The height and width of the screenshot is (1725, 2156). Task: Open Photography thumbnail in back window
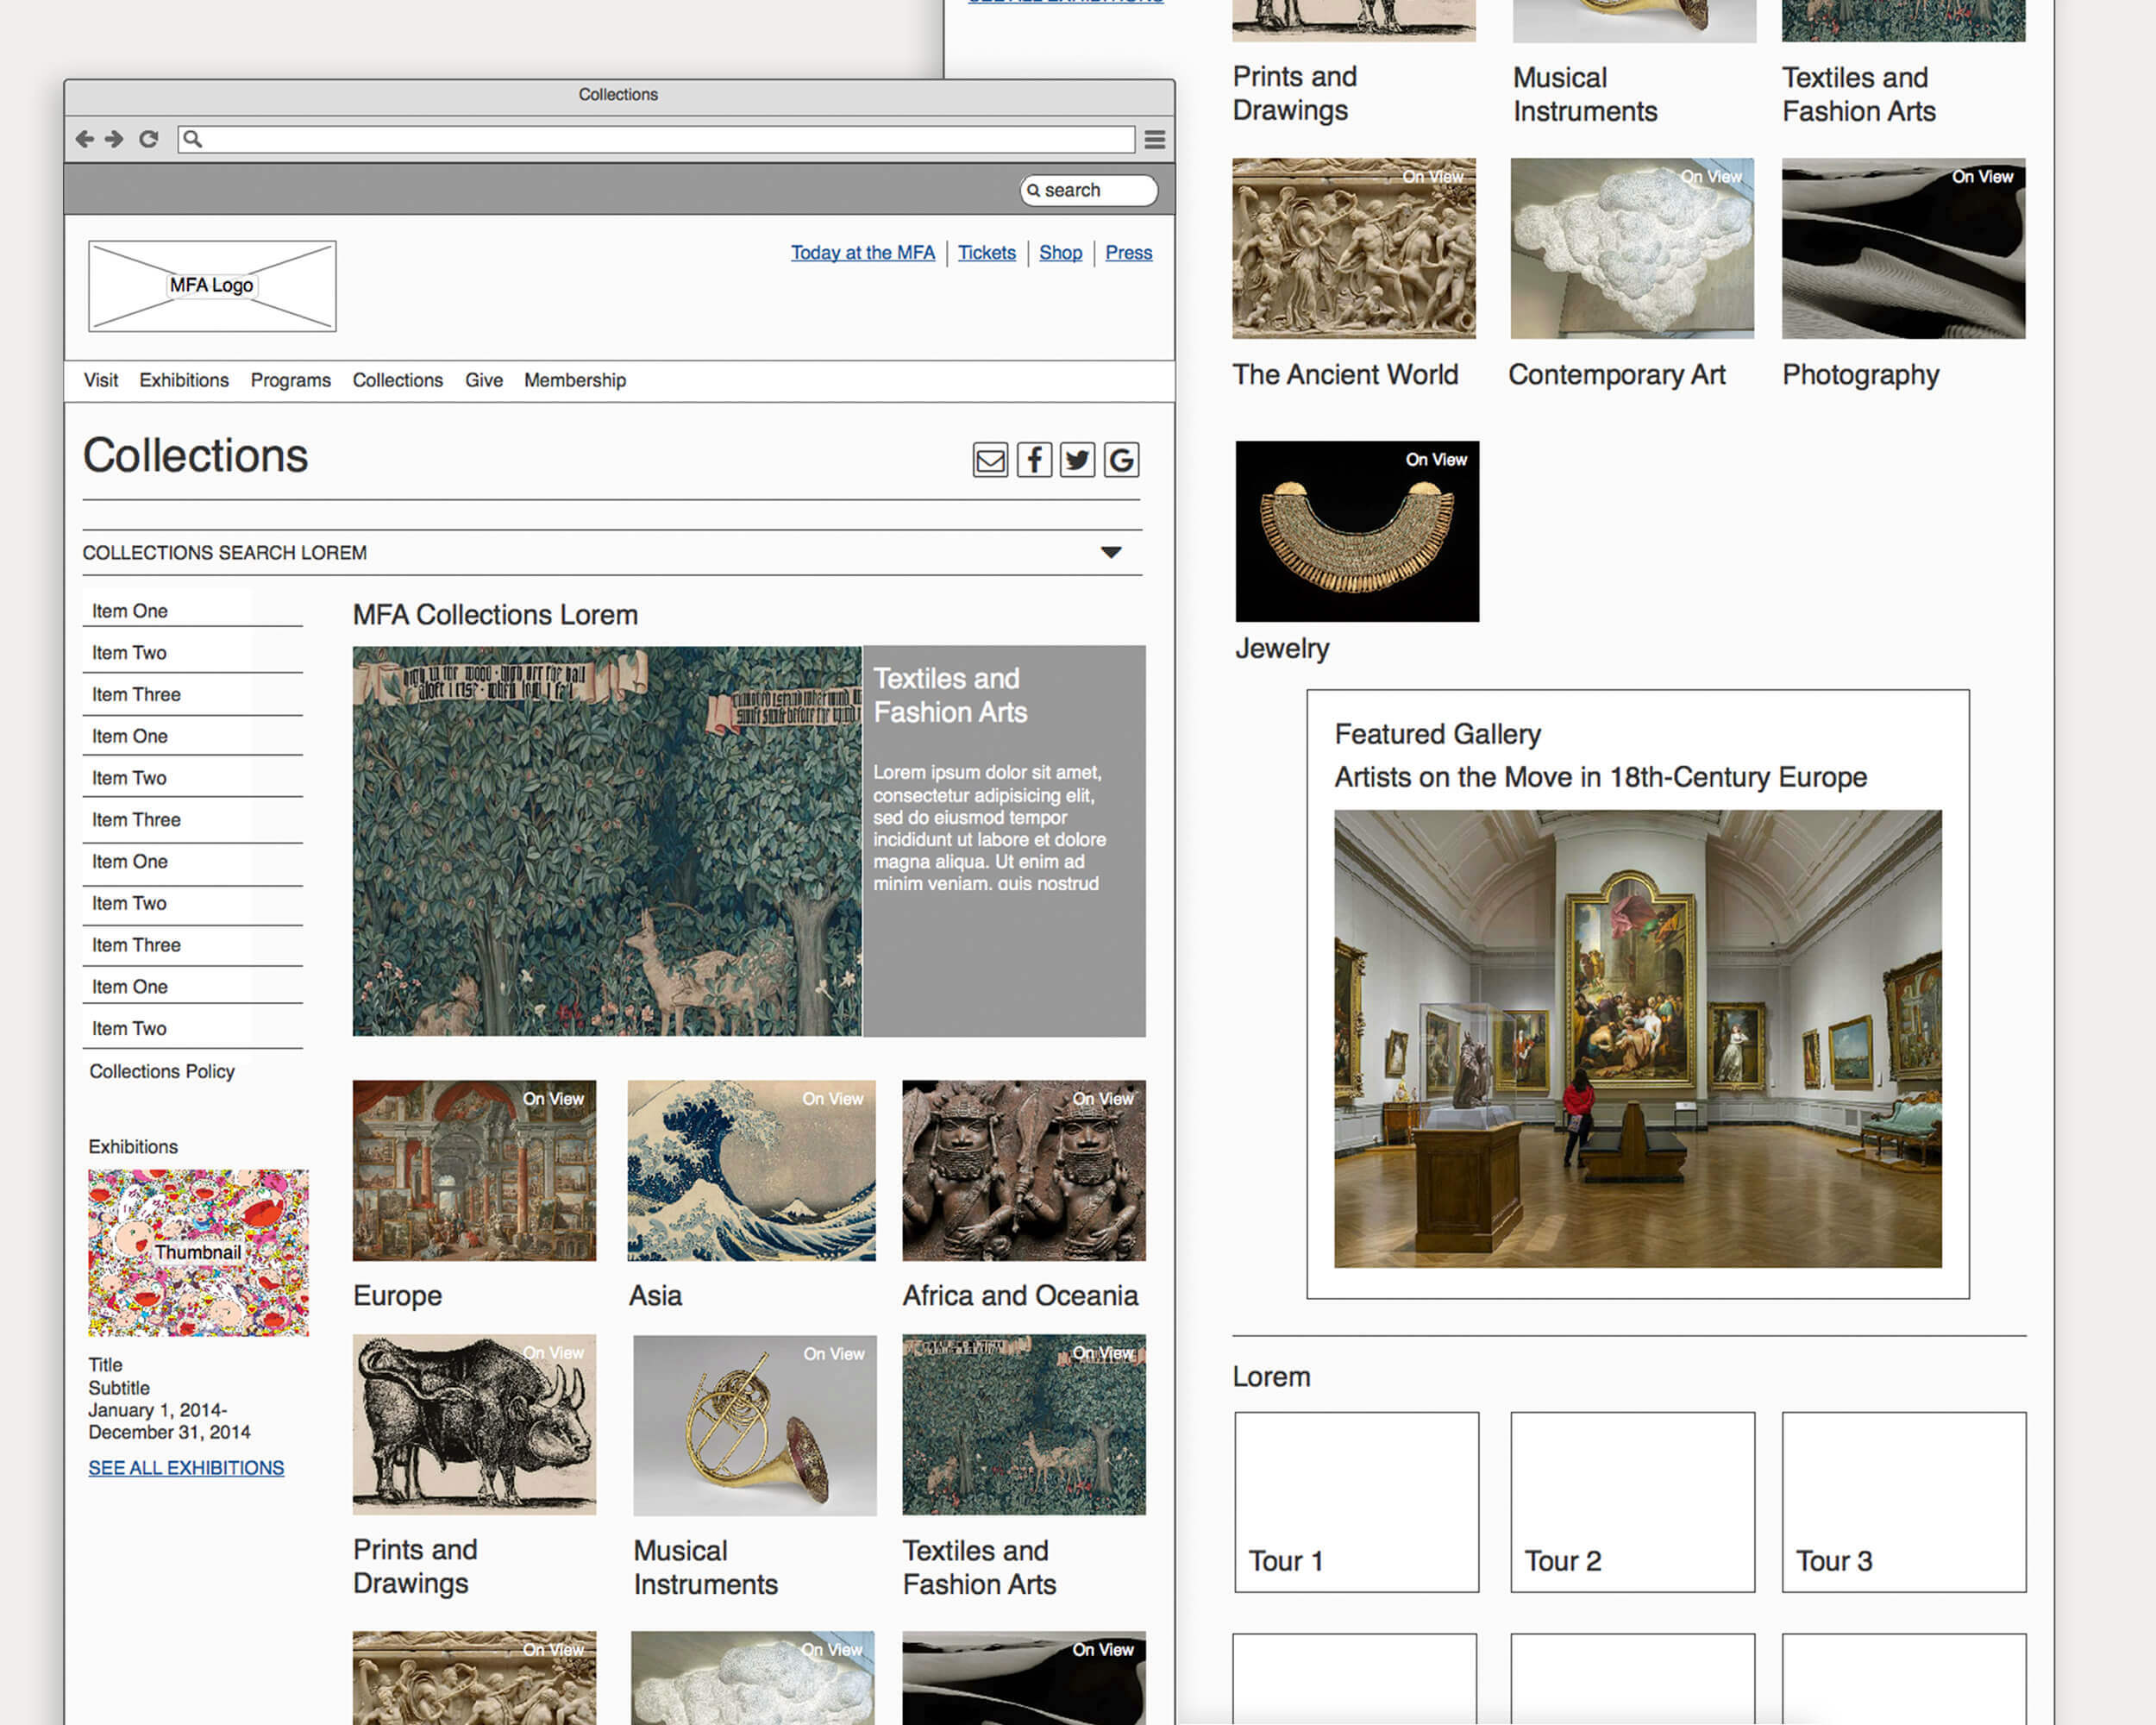tap(1904, 248)
